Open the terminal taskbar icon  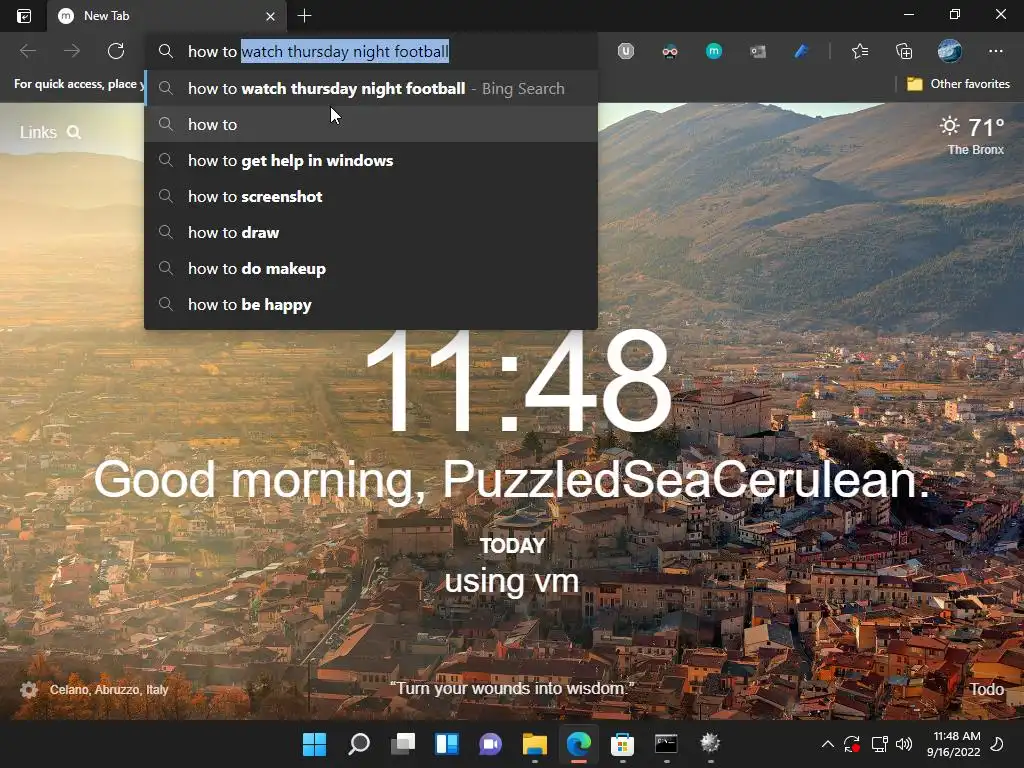(x=666, y=744)
